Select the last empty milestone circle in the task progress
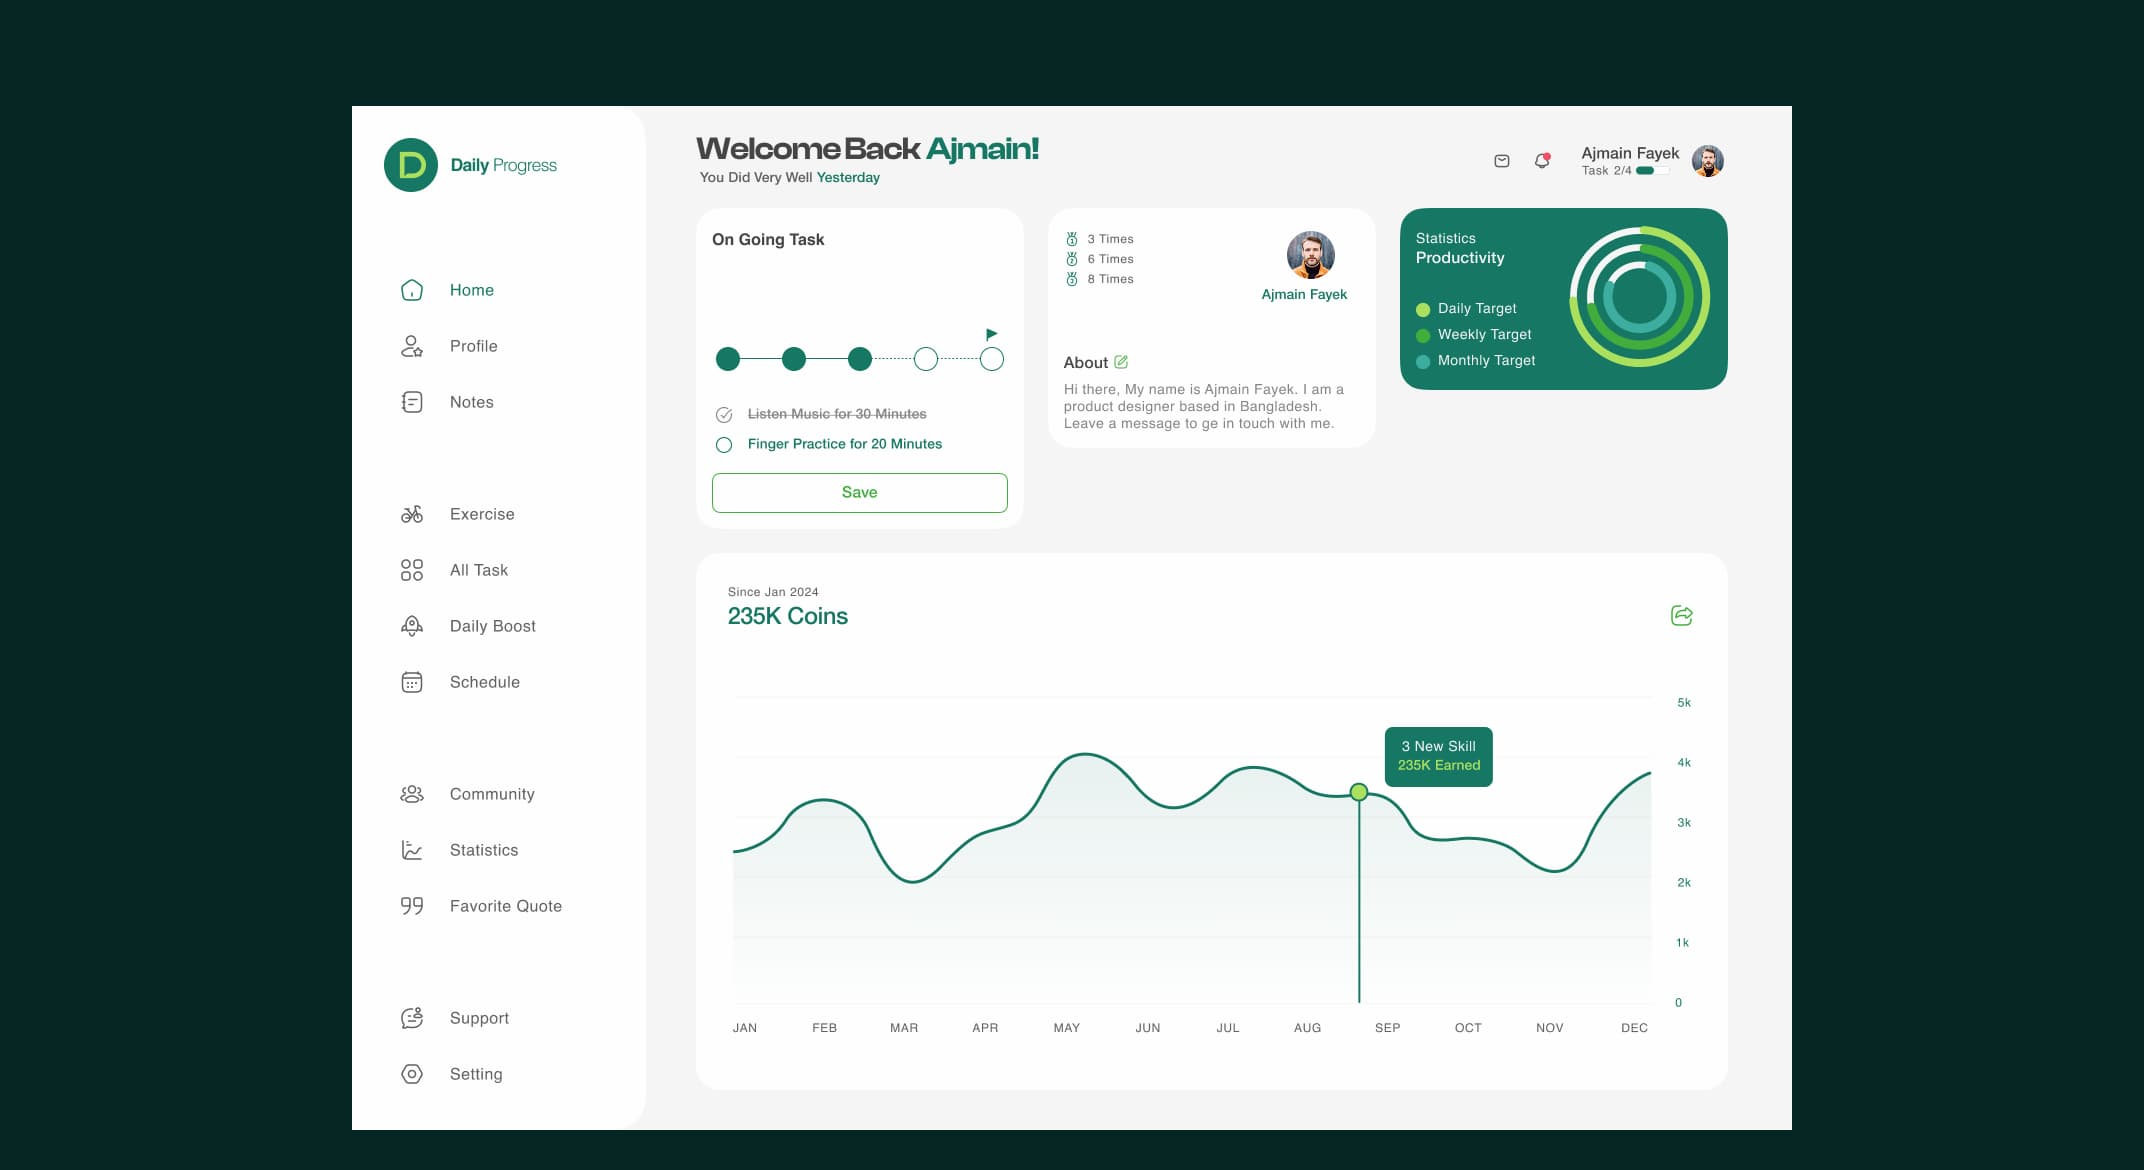 (x=991, y=358)
